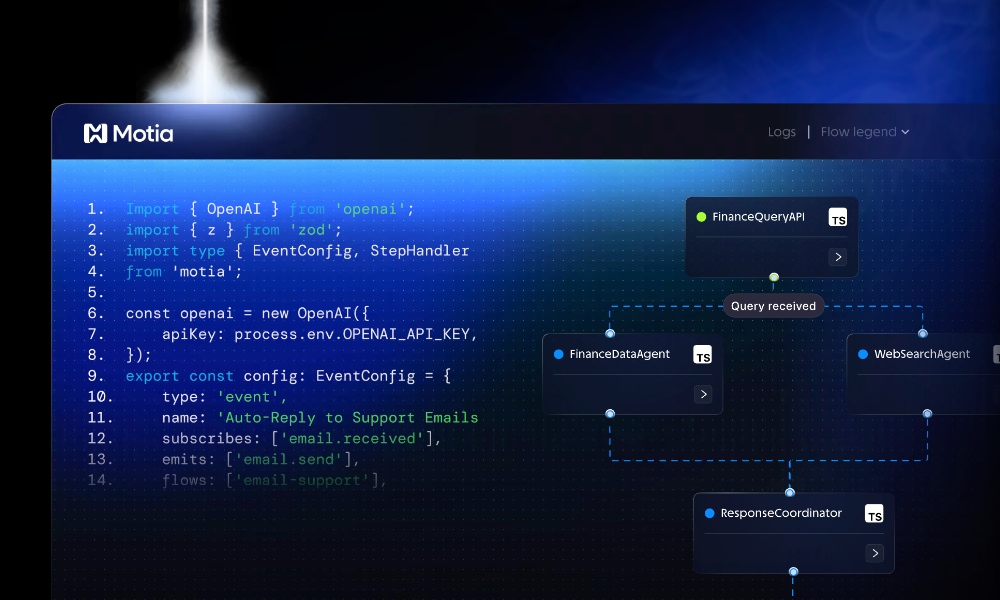Open the Flow legend dropdown
Screen dimensions: 1000x600
[864, 131]
